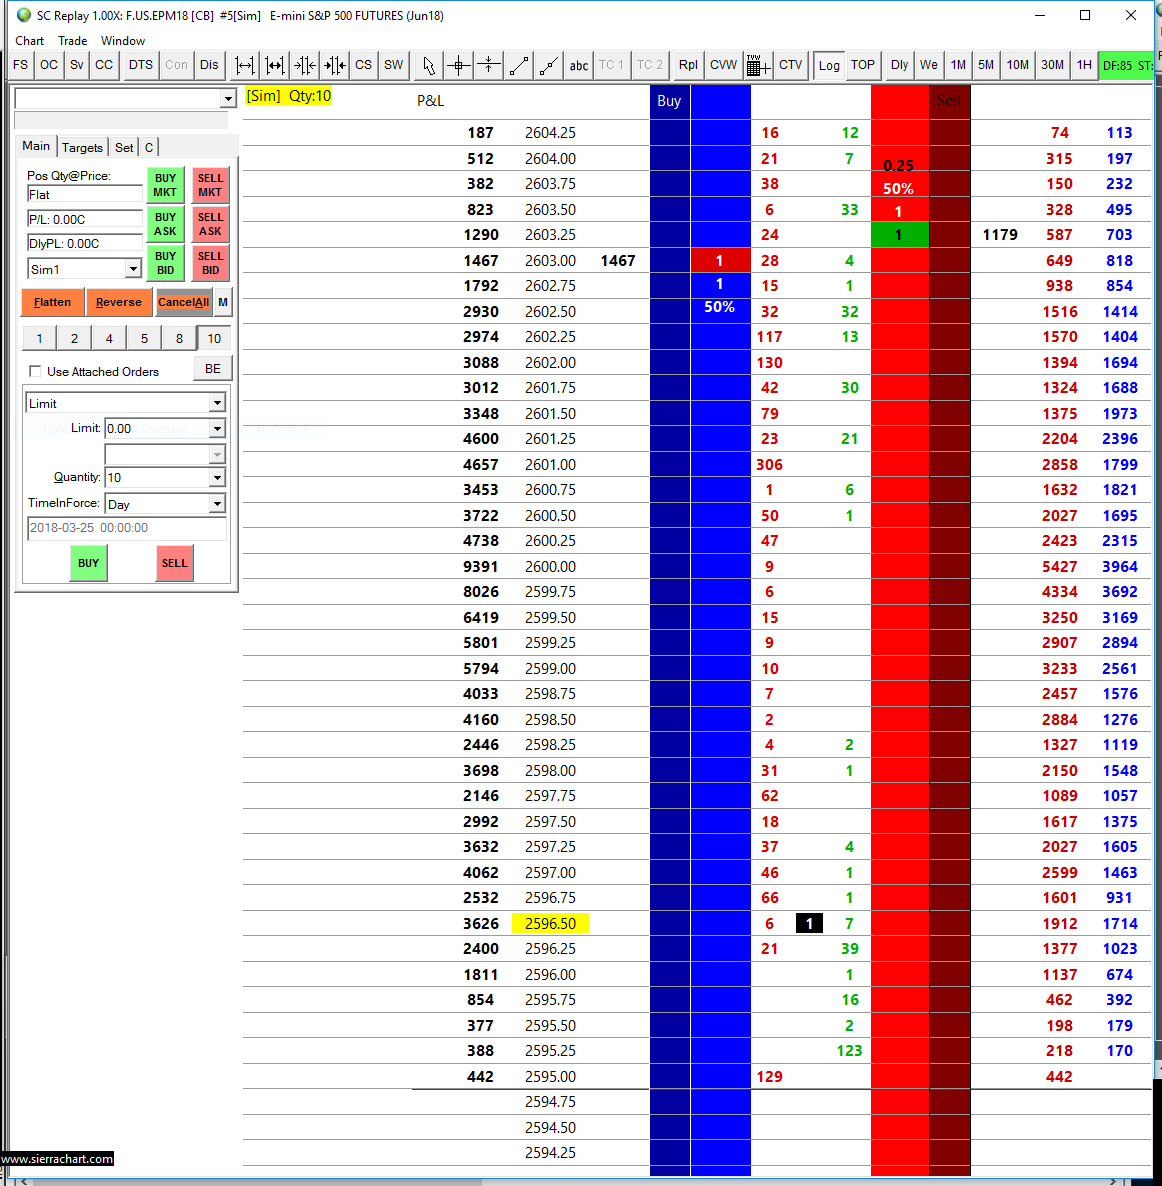Switch to the Main tab
The width and height of the screenshot is (1162, 1186).
[36, 146]
